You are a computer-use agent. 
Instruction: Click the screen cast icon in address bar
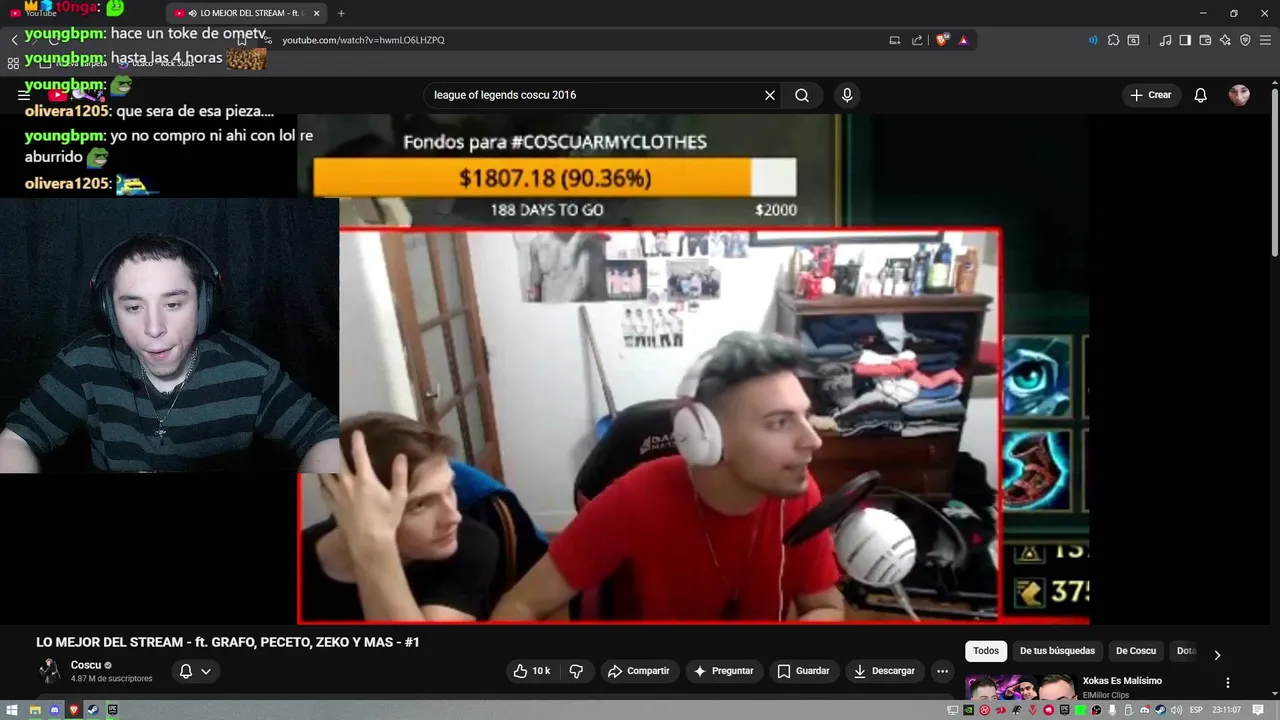click(x=895, y=40)
